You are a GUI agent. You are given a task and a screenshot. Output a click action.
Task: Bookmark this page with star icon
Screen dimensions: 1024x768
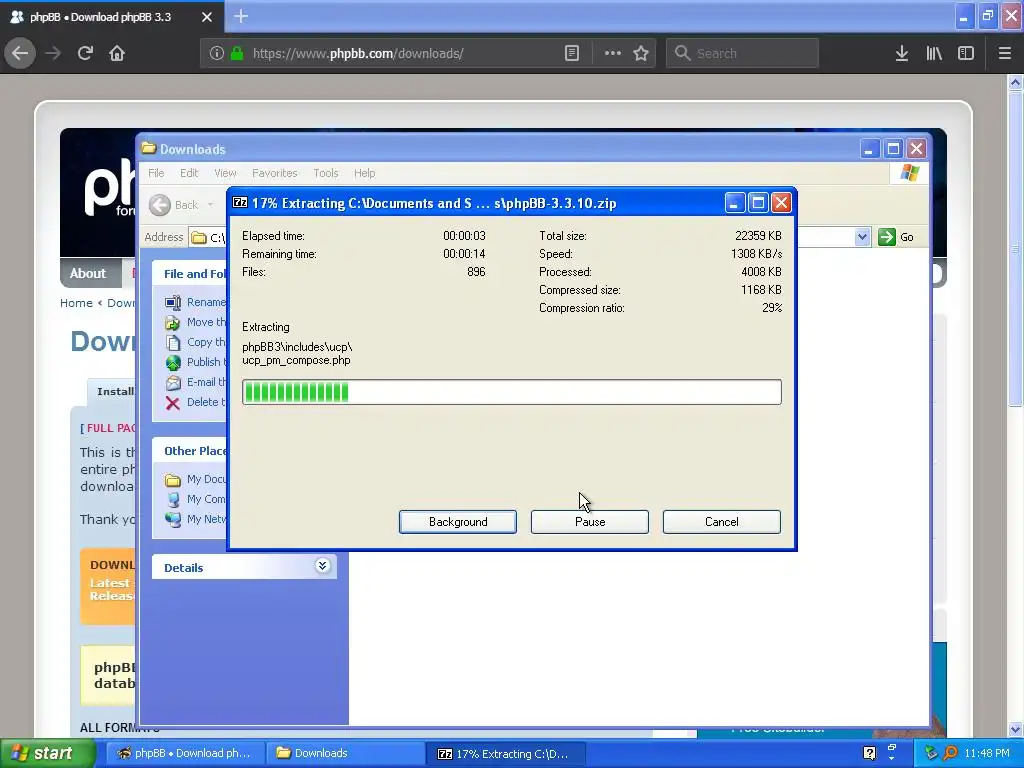641,54
